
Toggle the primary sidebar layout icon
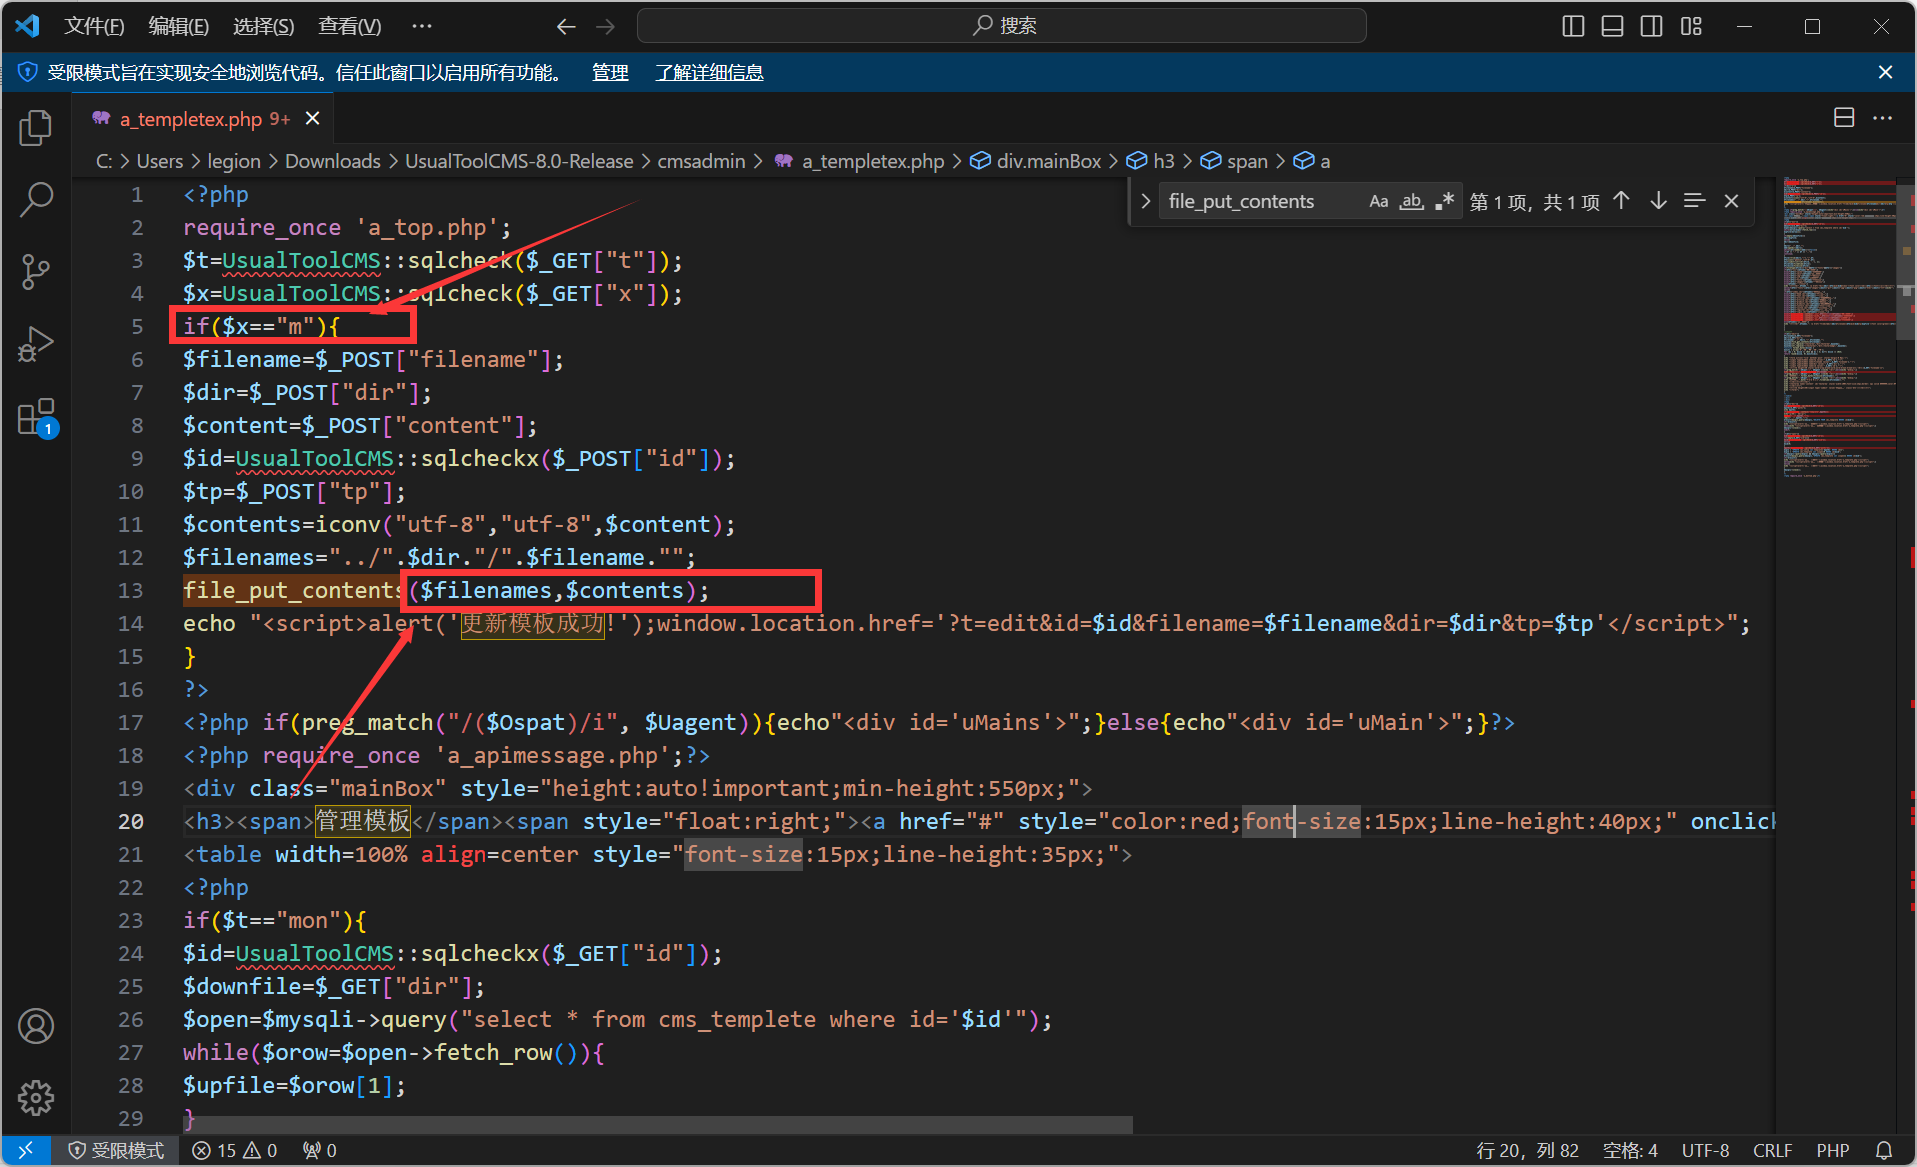1573,27
